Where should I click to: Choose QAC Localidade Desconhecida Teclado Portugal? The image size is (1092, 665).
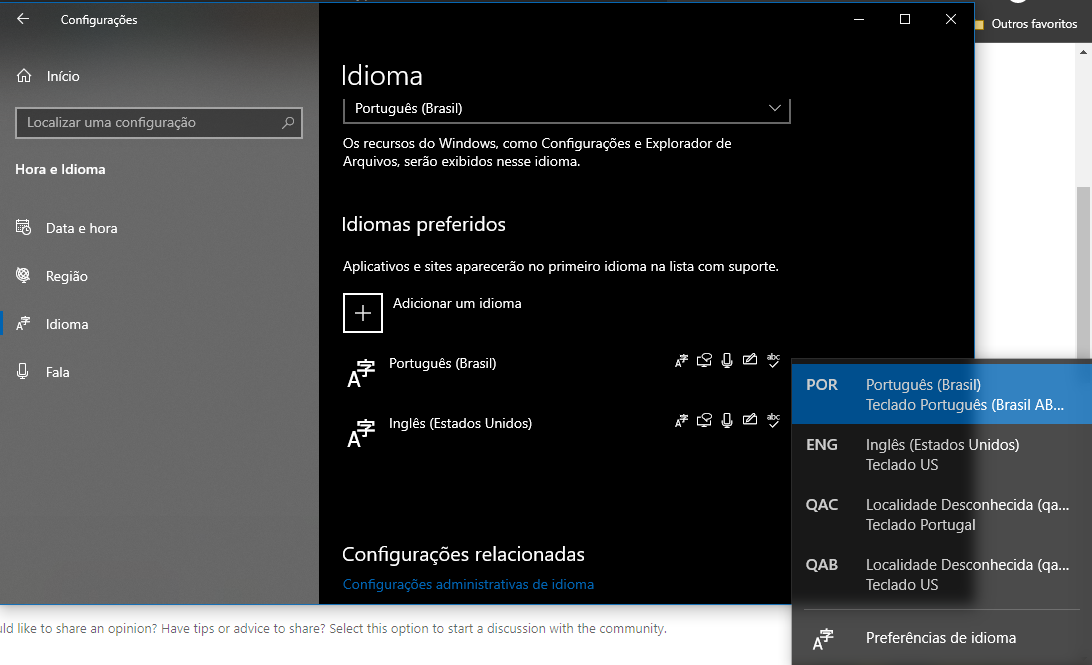pos(942,514)
